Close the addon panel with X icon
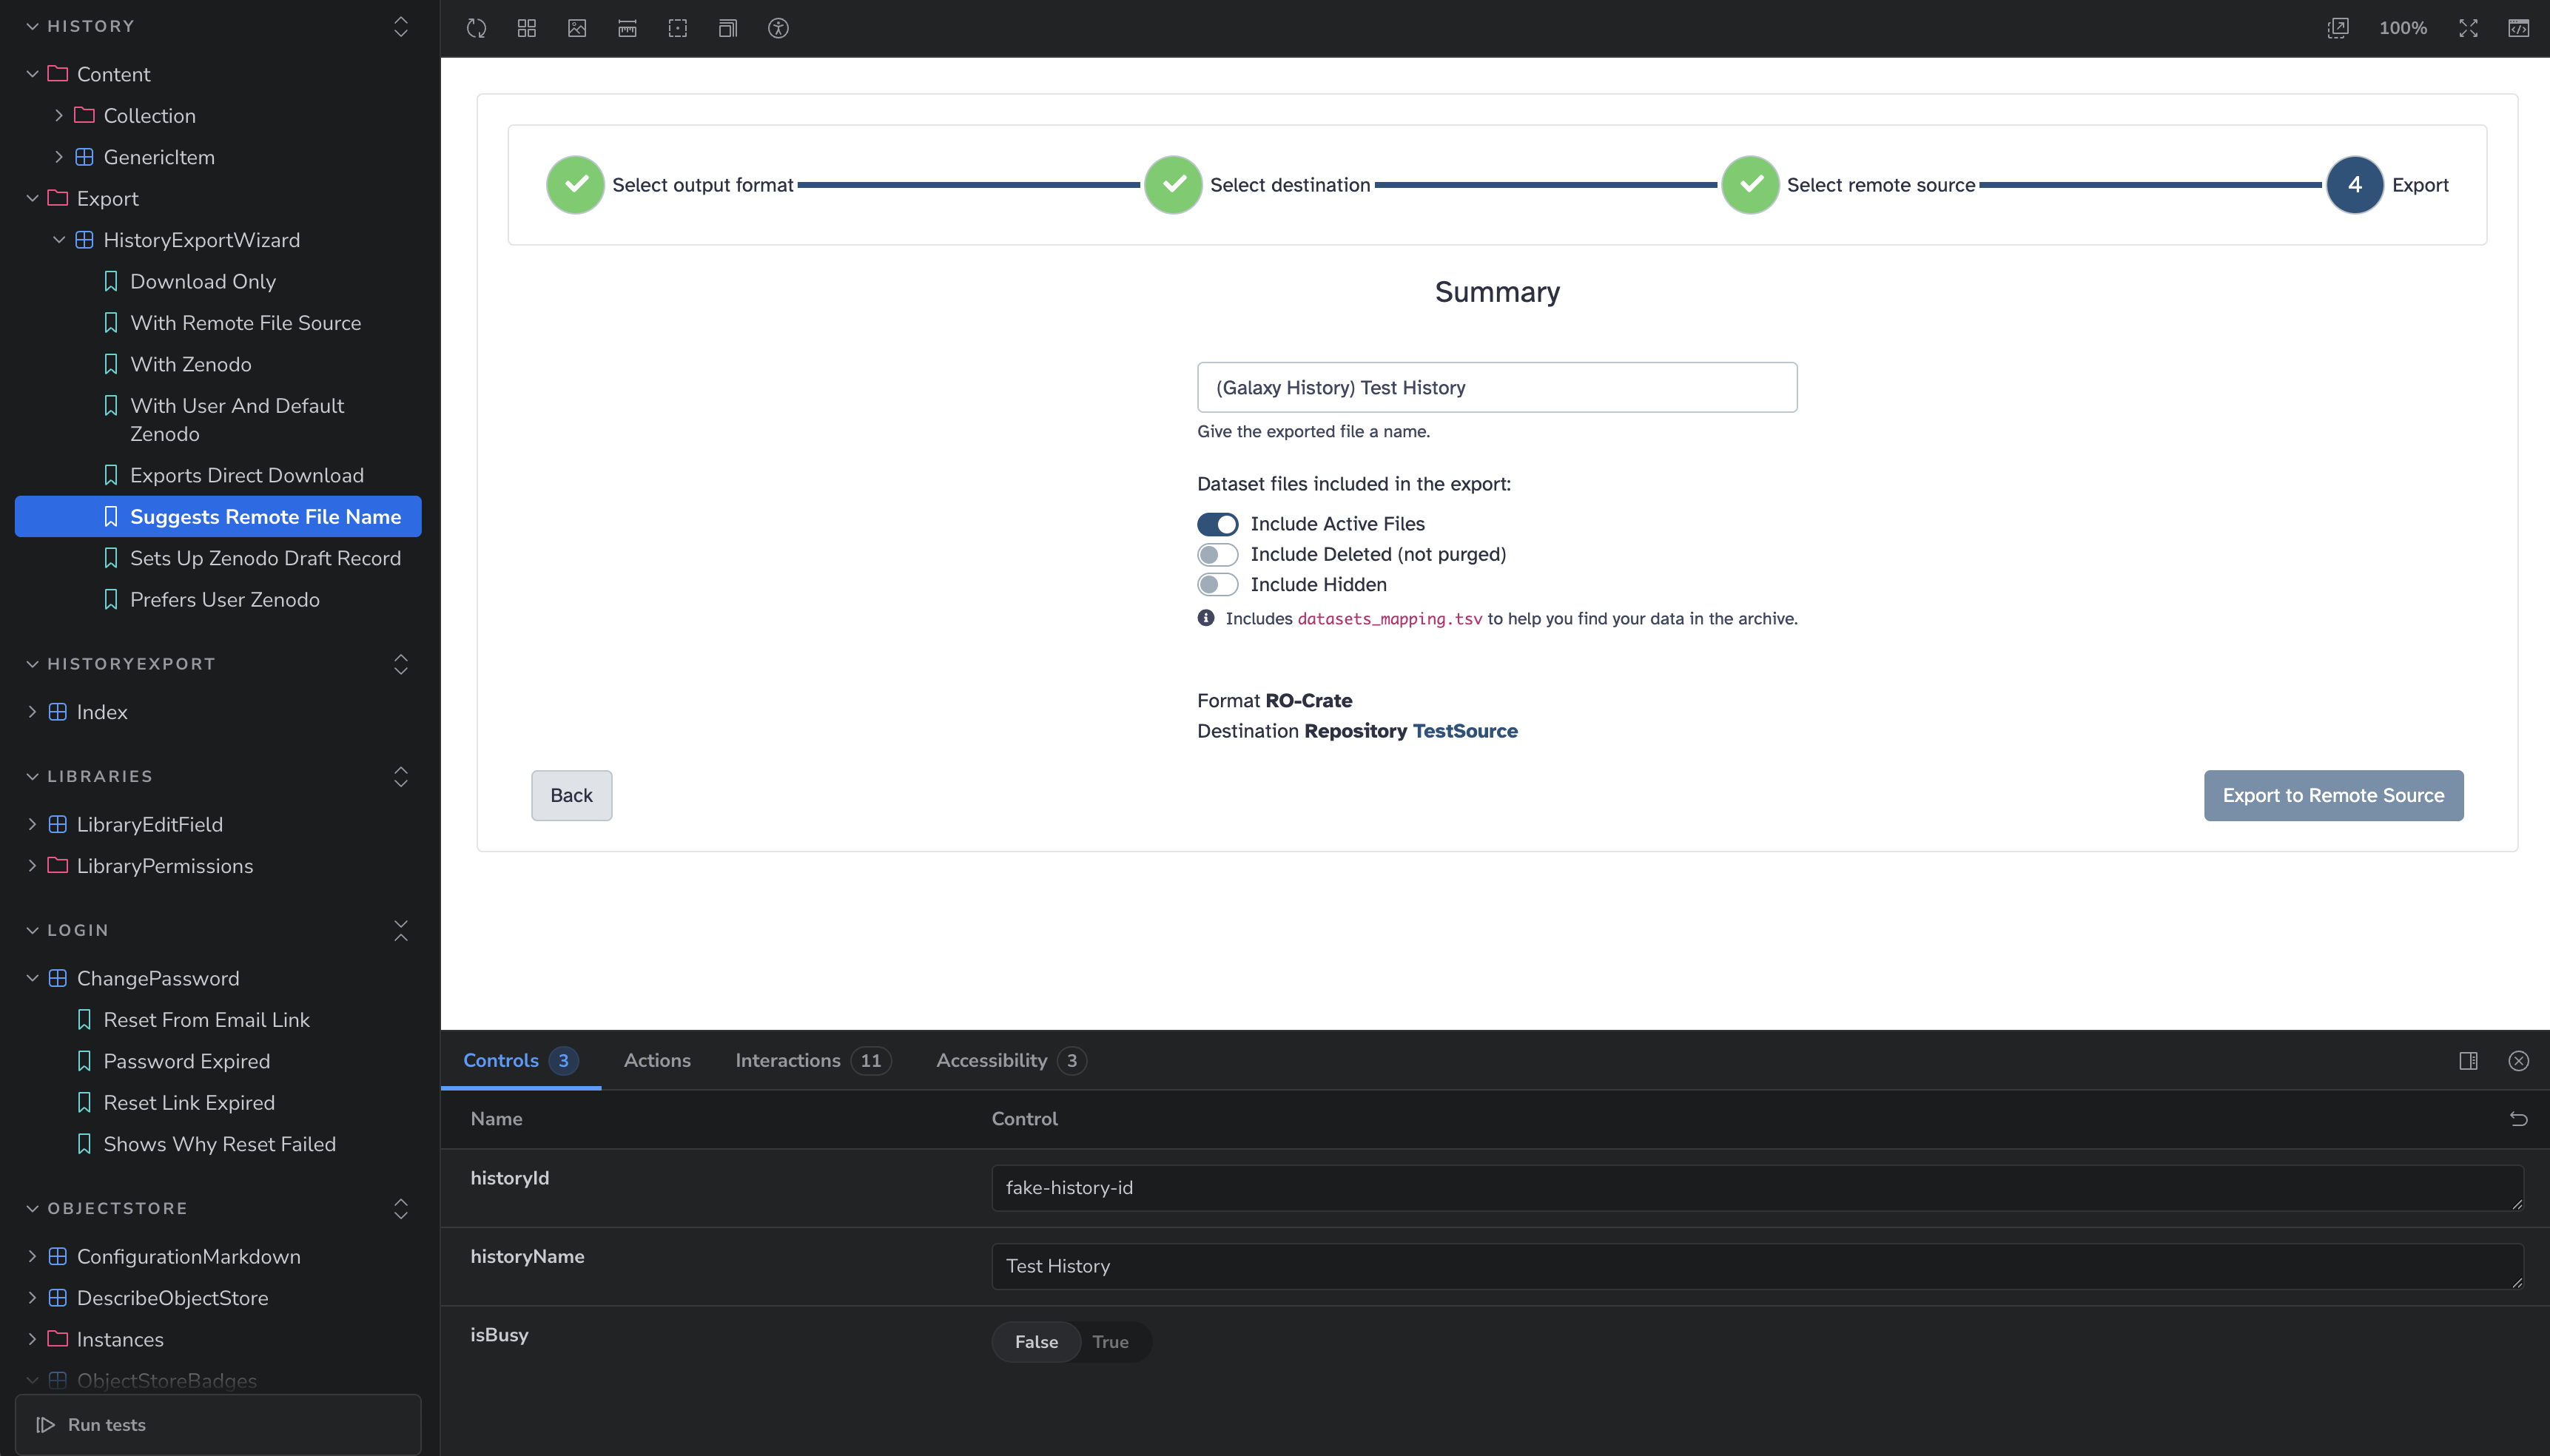This screenshot has width=2550, height=1456. pyautogui.click(x=2519, y=1061)
